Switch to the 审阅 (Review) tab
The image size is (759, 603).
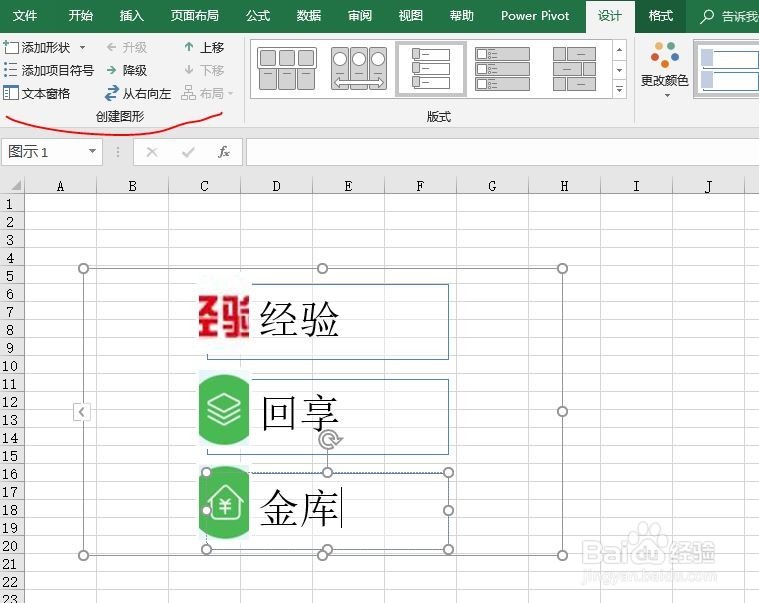360,16
